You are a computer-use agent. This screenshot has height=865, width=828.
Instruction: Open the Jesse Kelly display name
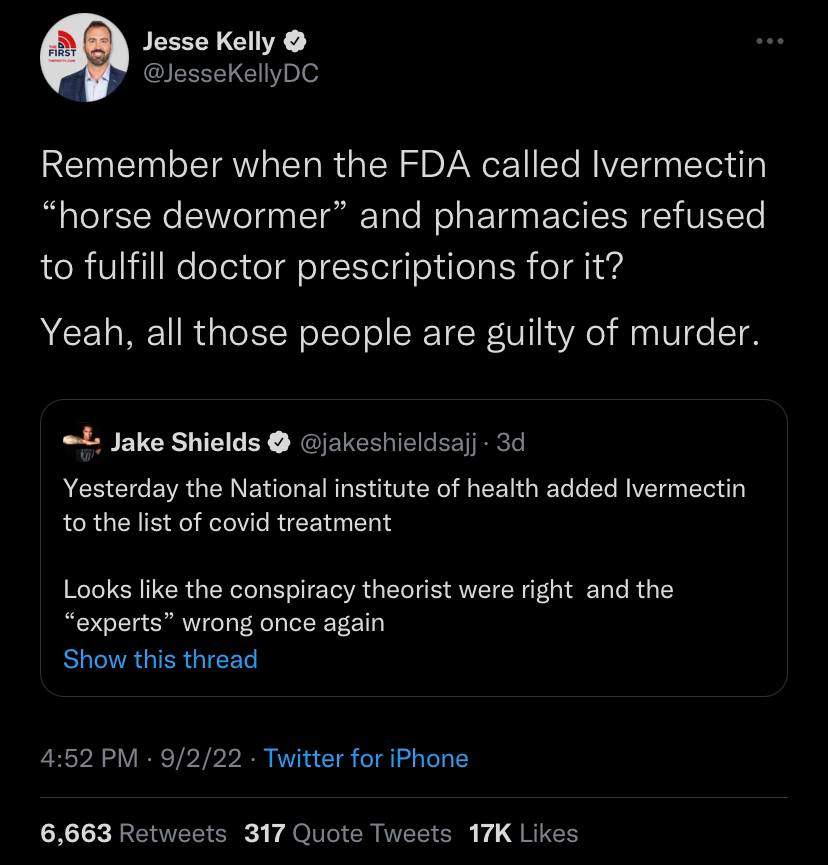tap(210, 42)
